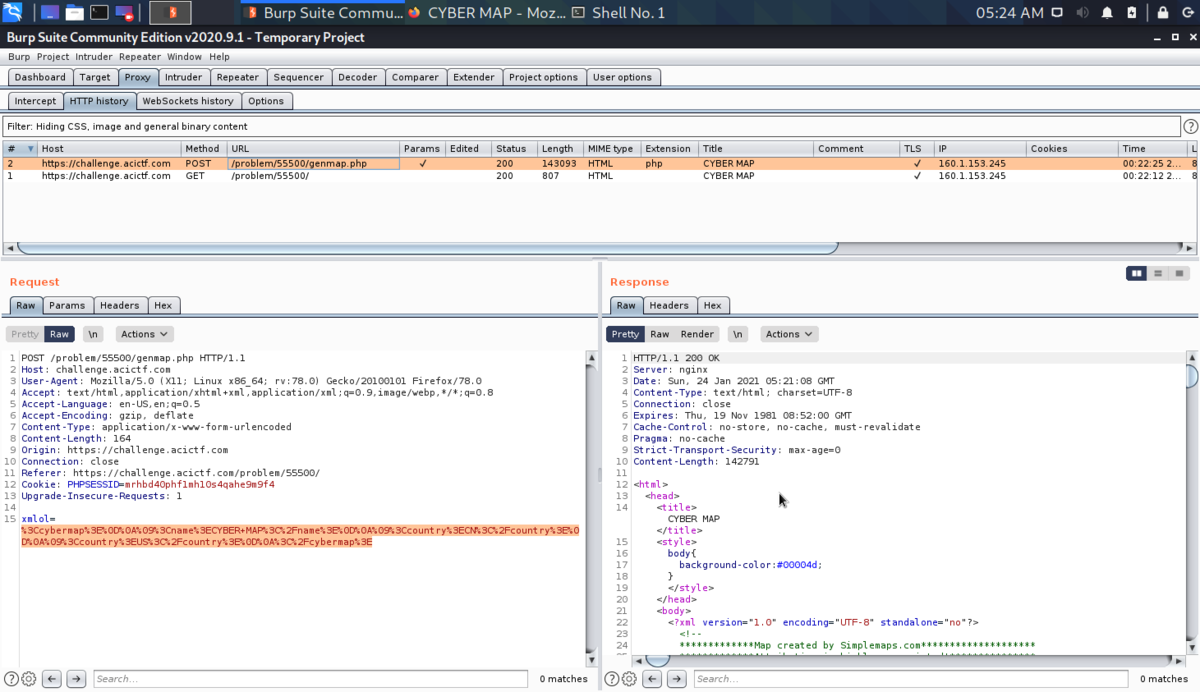Viewport: 1200px width, 692px height.
Task: Open the Repeater tab
Action: pyautogui.click(x=237, y=77)
